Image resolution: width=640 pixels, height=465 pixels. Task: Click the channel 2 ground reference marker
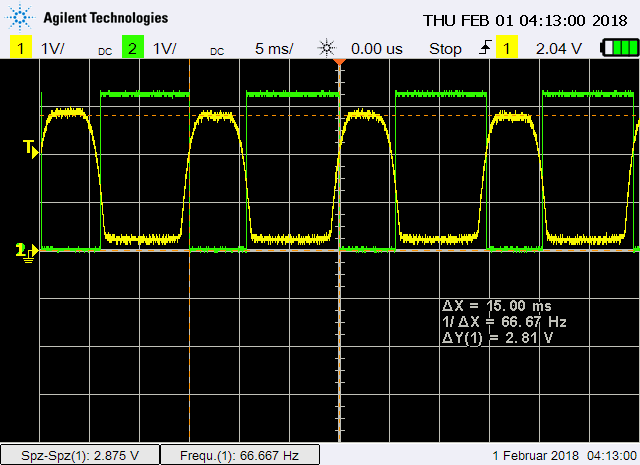pyautogui.click(x=25, y=250)
